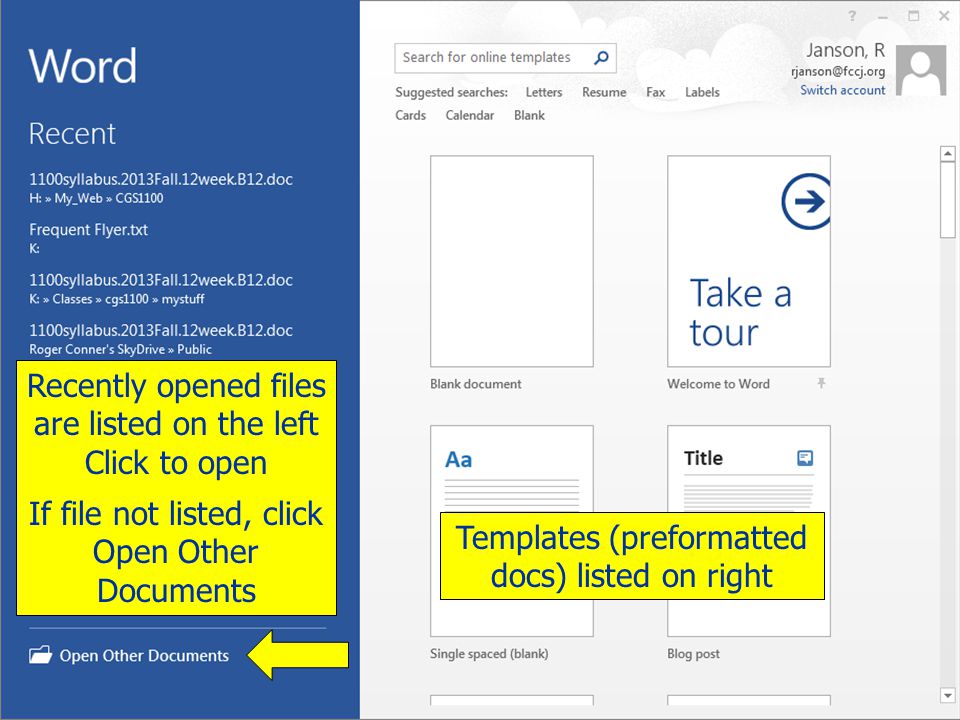
Task: Search suggested Letters templates
Action: pos(544,92)
